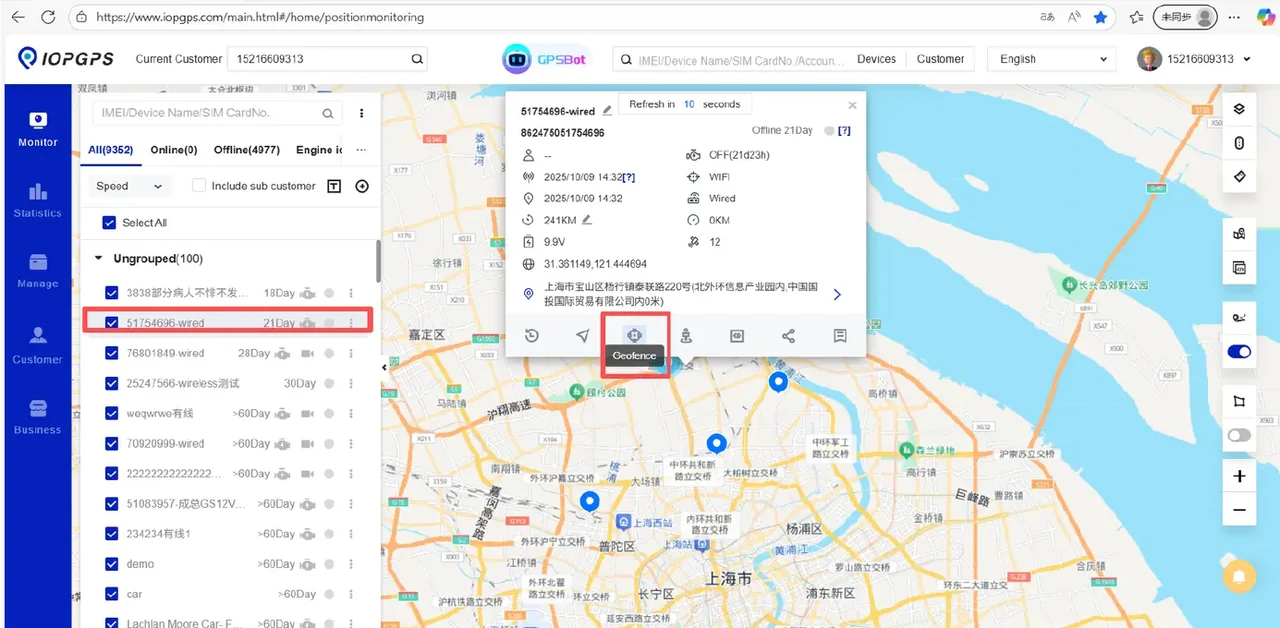Open the notification bell
This screenshot has width=1280, height=628.
(x=1239, y=576)
